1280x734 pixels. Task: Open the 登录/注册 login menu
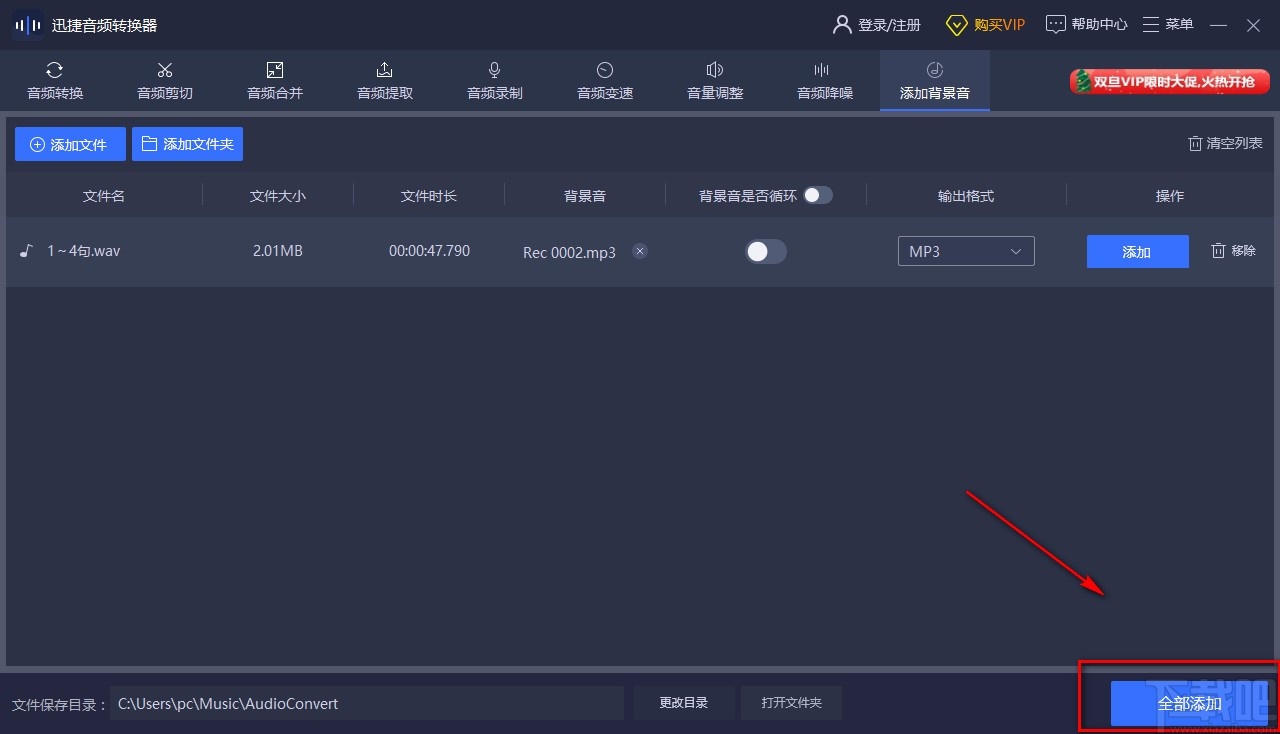(x=878, y=23)
